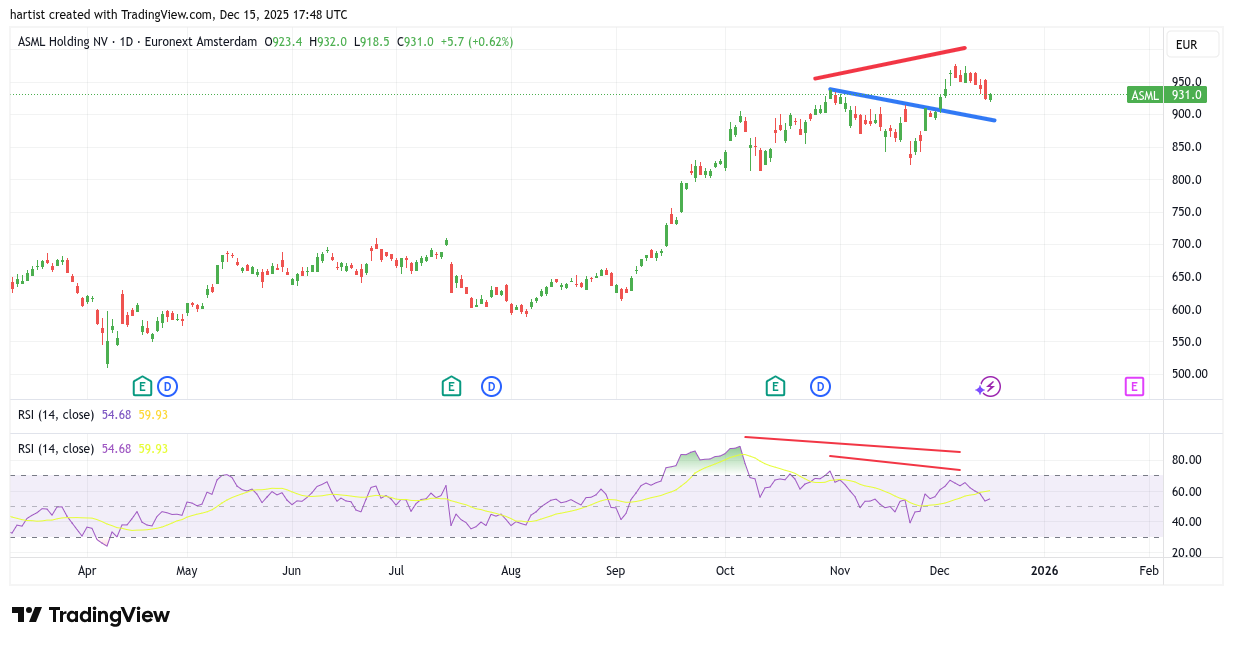The width and height of the screenshot is (1233, 645).
Task: Open the earnings marker in mid-July
Action: (451, 386)
